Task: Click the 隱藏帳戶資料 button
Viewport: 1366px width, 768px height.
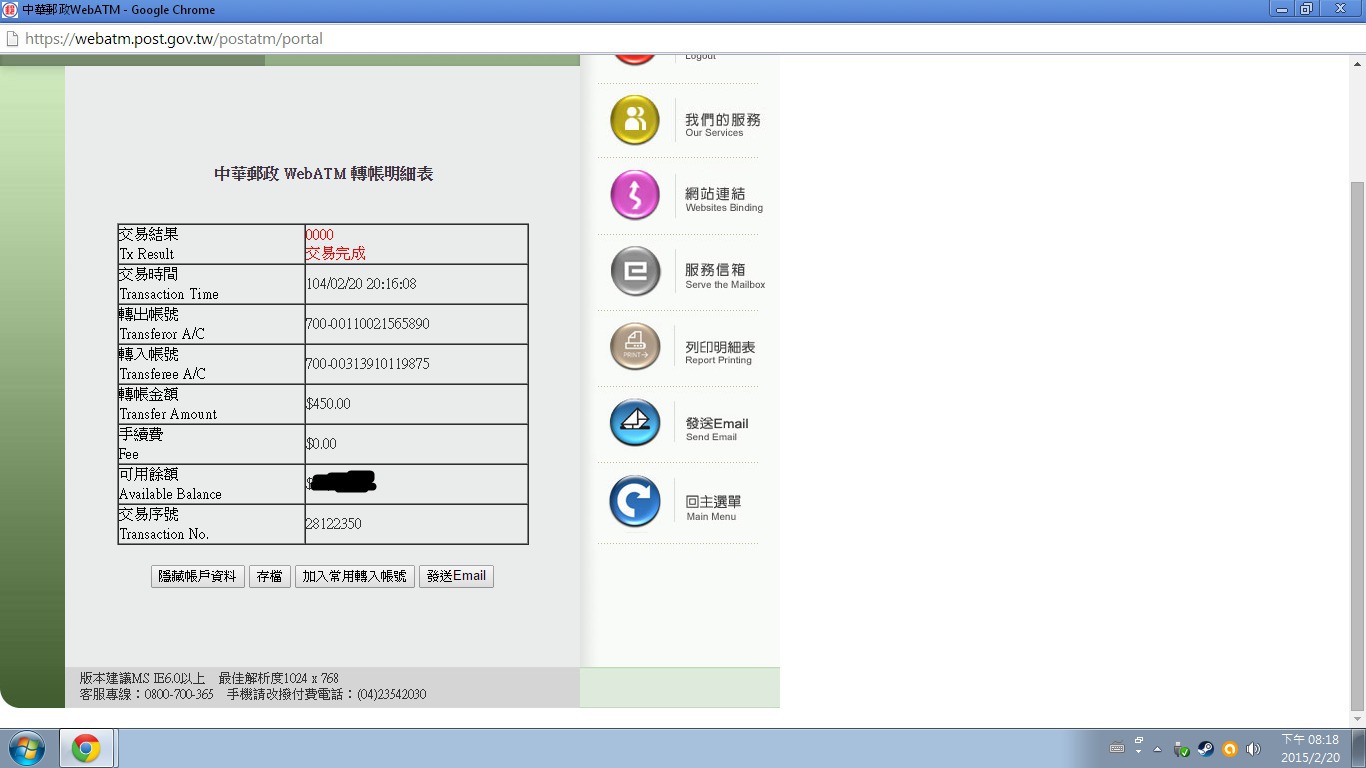Action: click(198, 576)
